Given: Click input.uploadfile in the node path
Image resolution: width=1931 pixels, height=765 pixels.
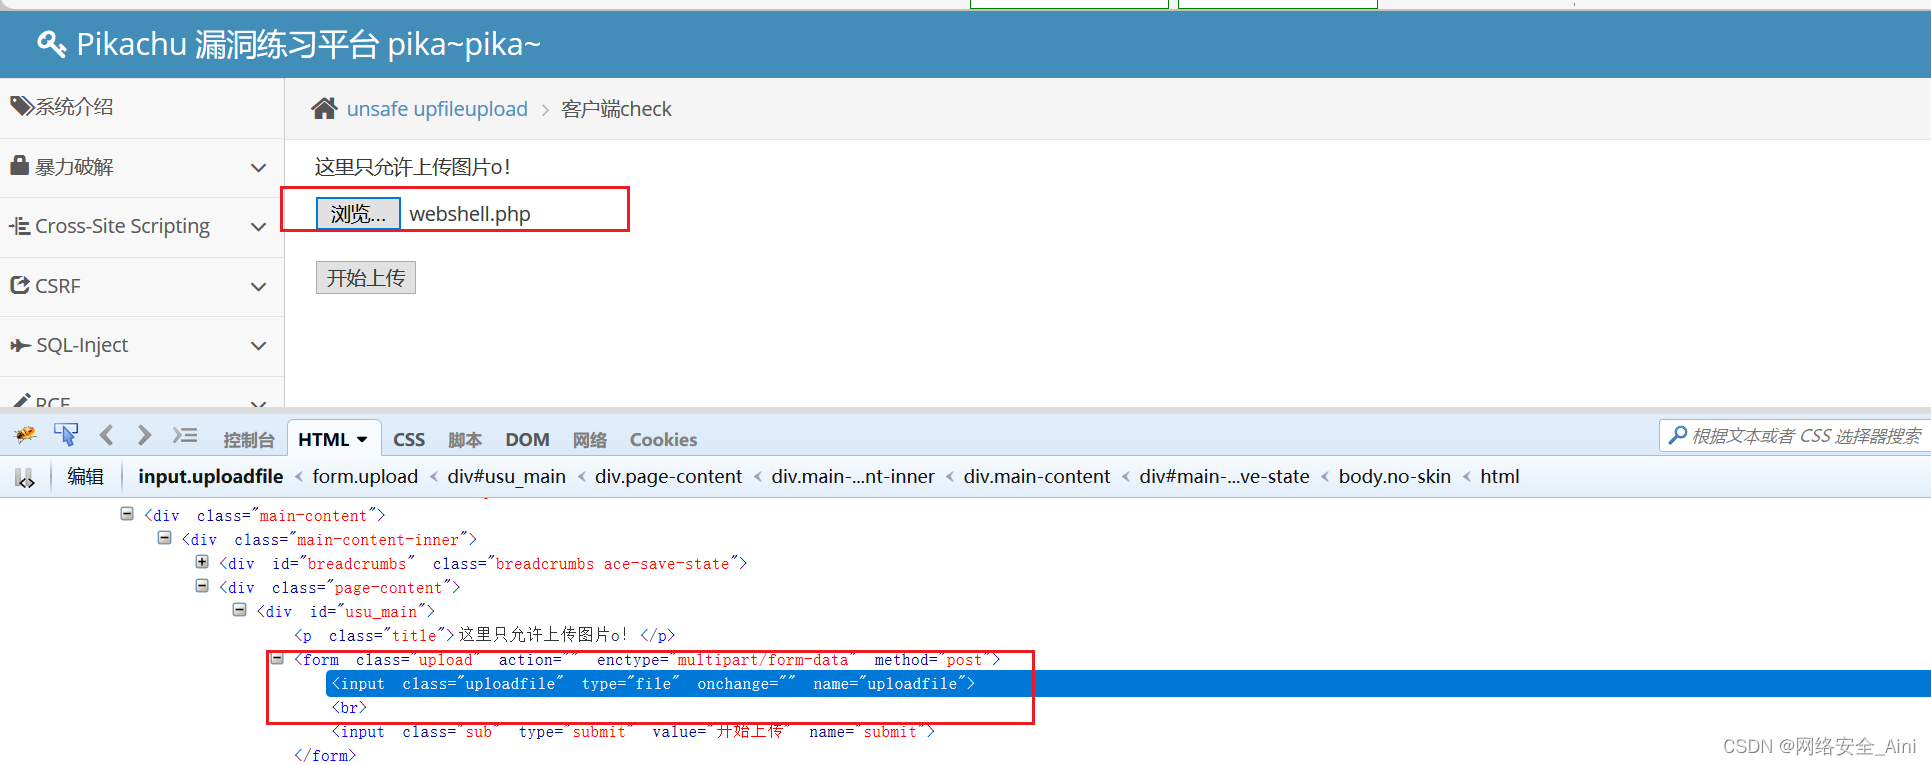Looking at the screenshot, I should pyautogui.click(x=211, y=477).
